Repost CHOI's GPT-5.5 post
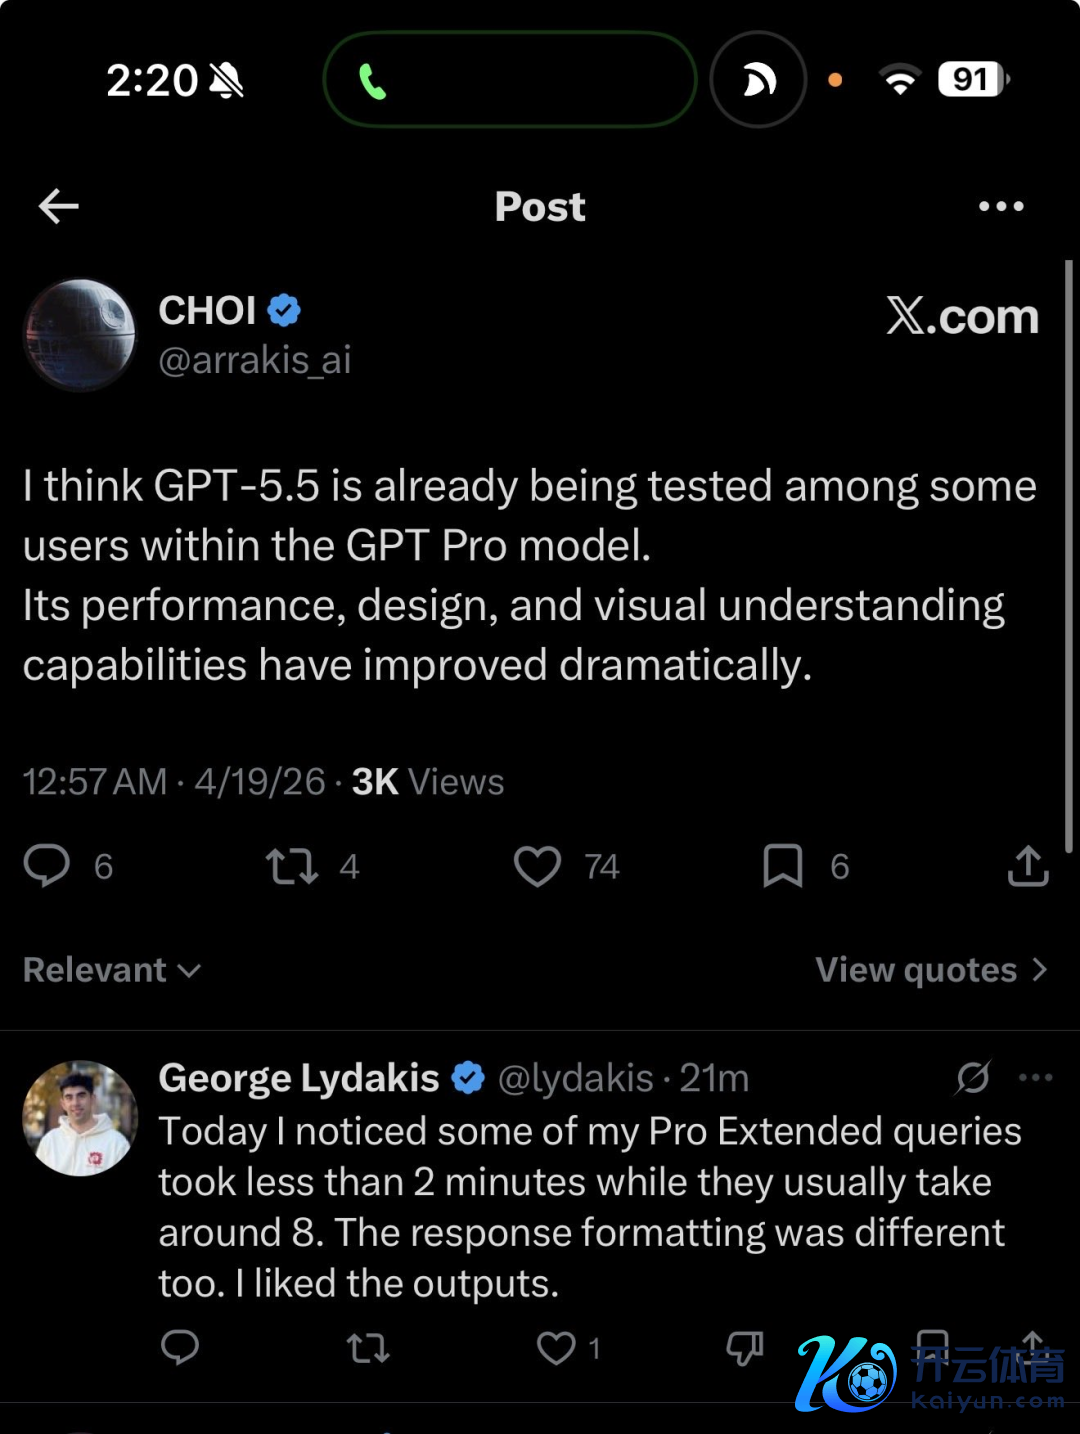The width and height of the screenshot is (1080, 1434). pos(292,866)
